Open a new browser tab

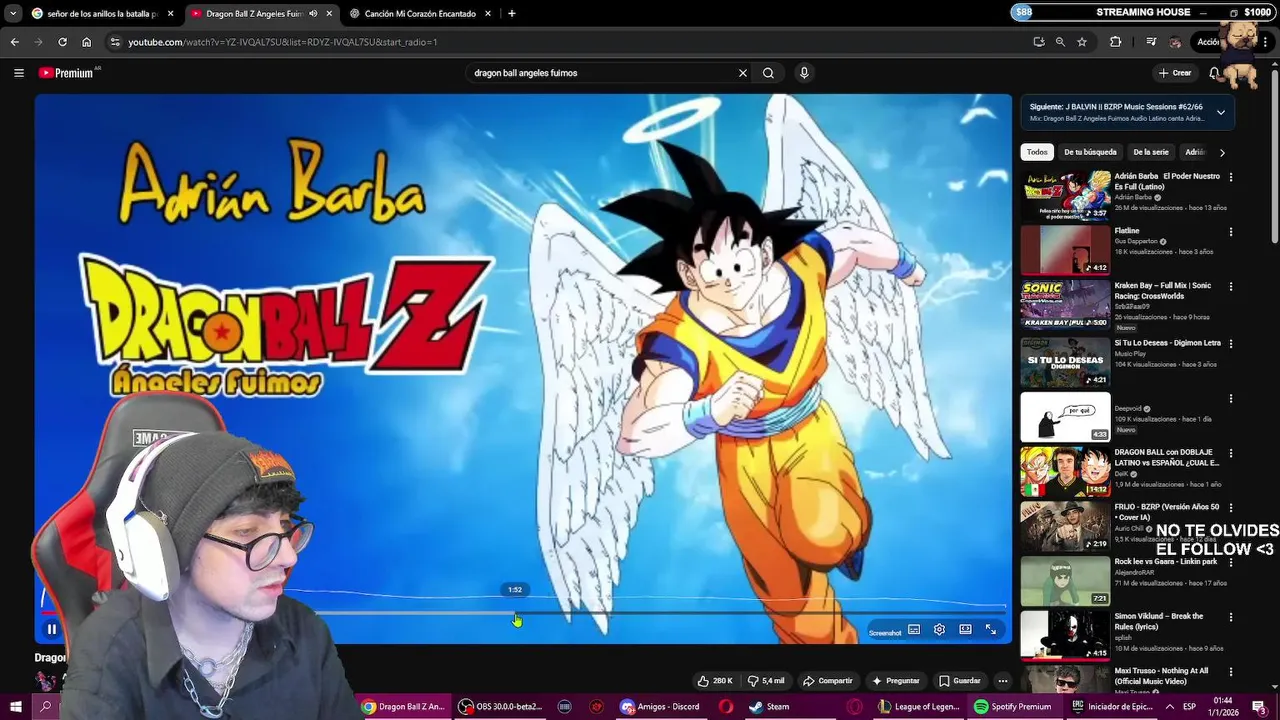tap(512, 14)
